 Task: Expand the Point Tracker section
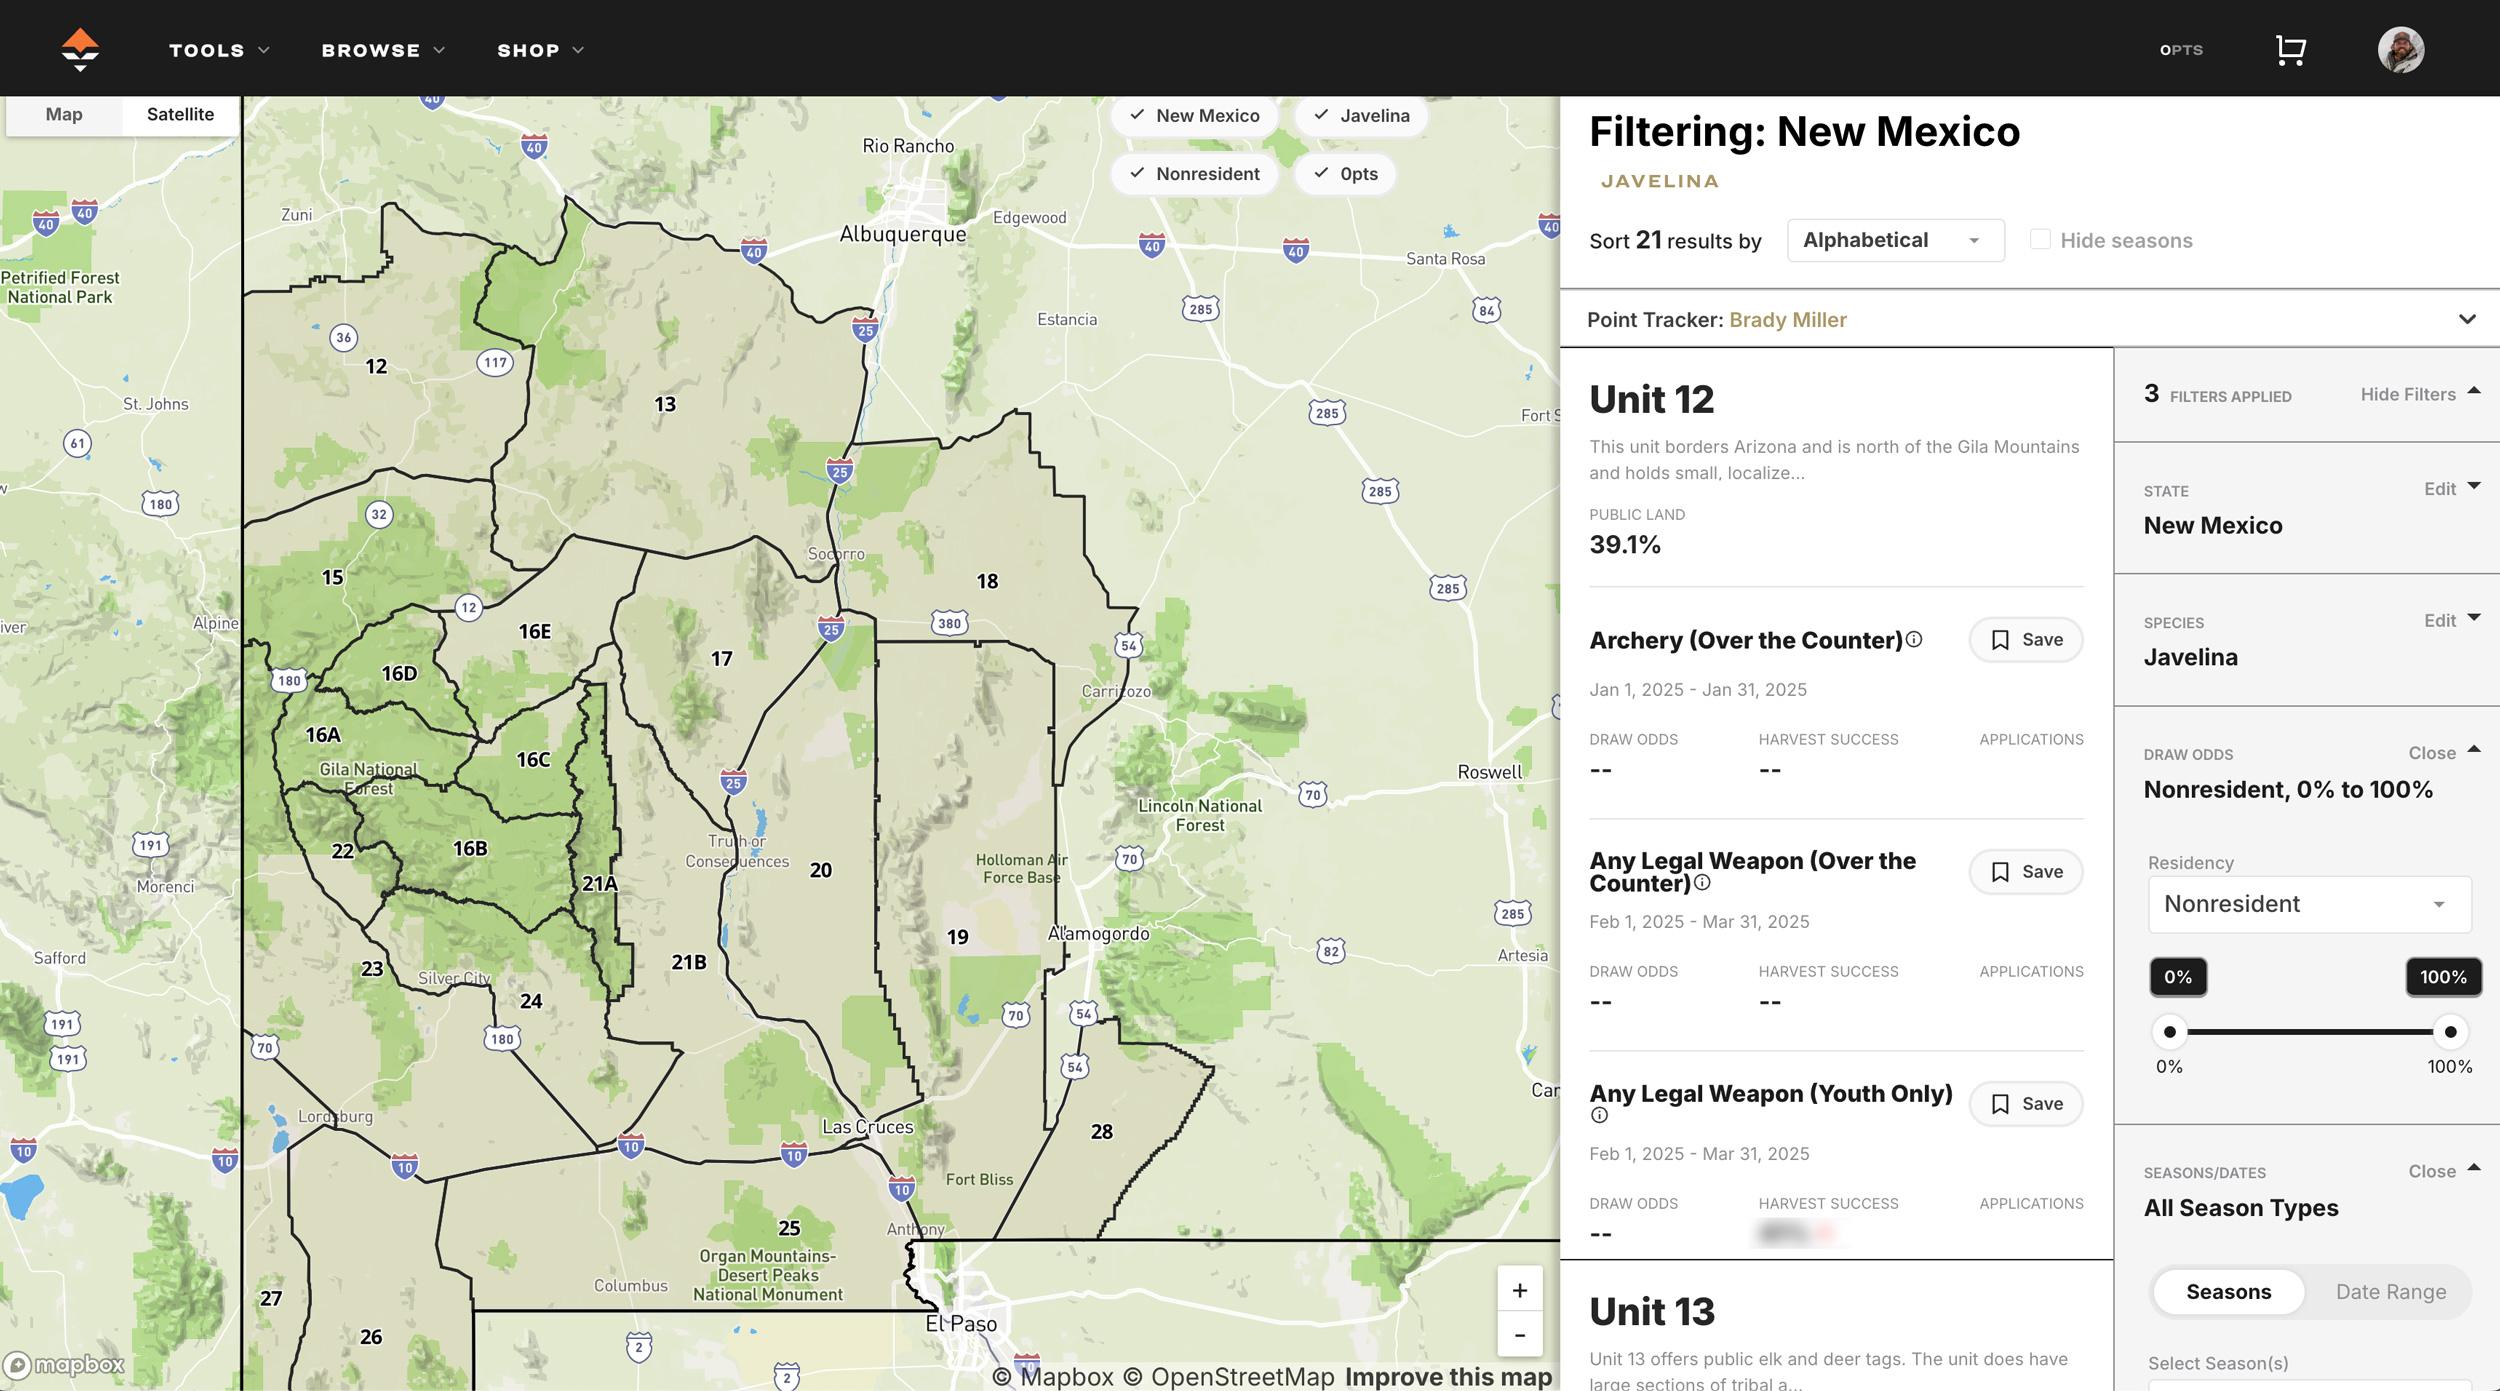tap(2466, 320)
